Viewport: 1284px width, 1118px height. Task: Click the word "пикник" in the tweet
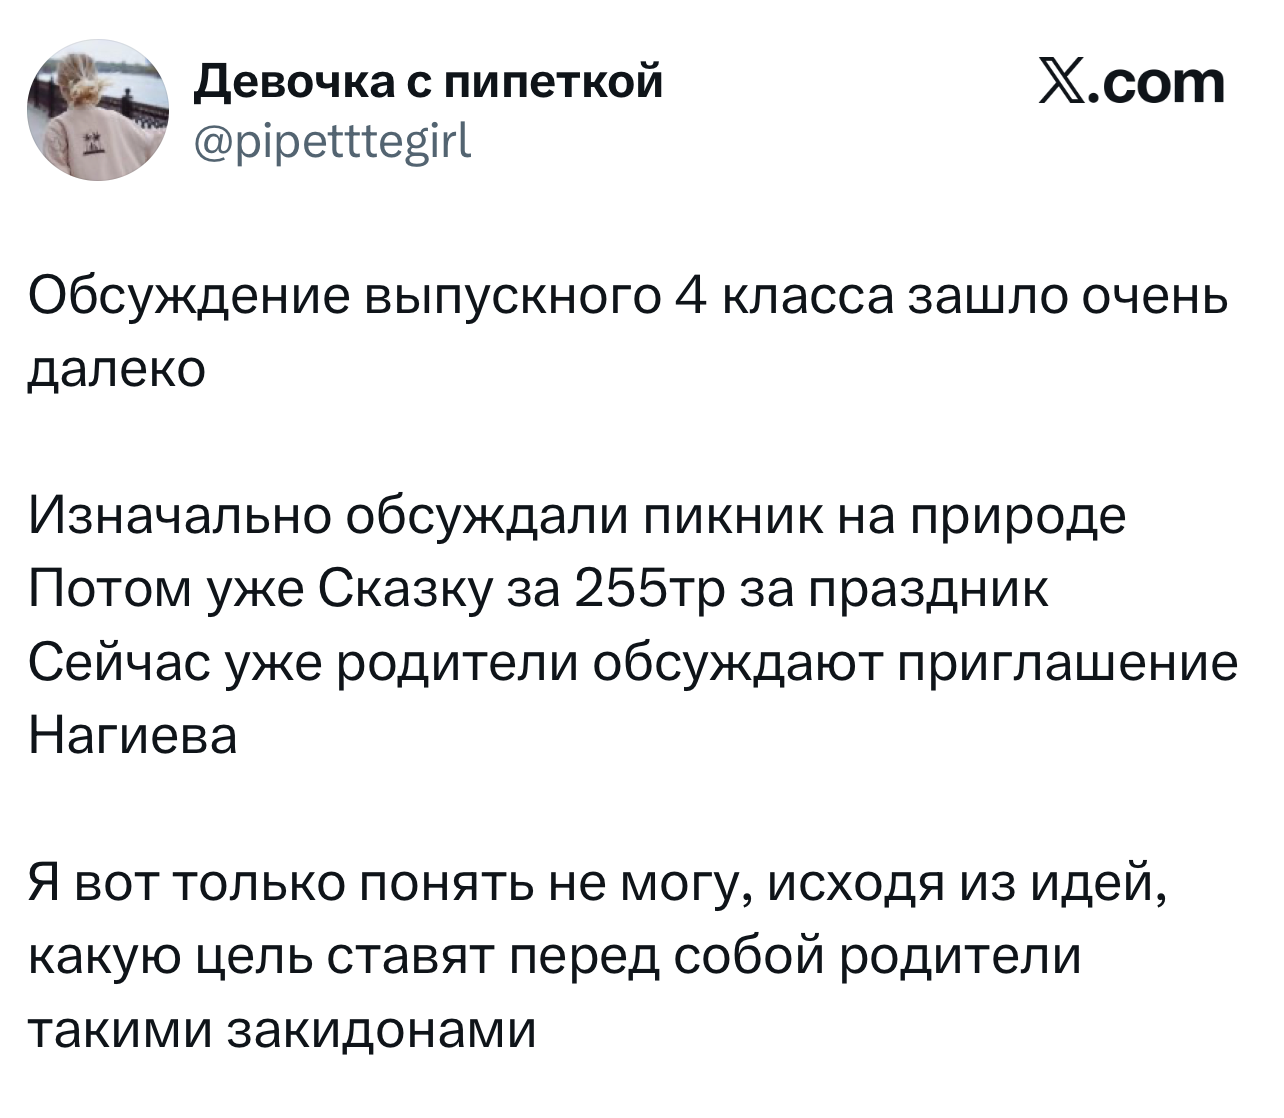(x=731, y=516)
